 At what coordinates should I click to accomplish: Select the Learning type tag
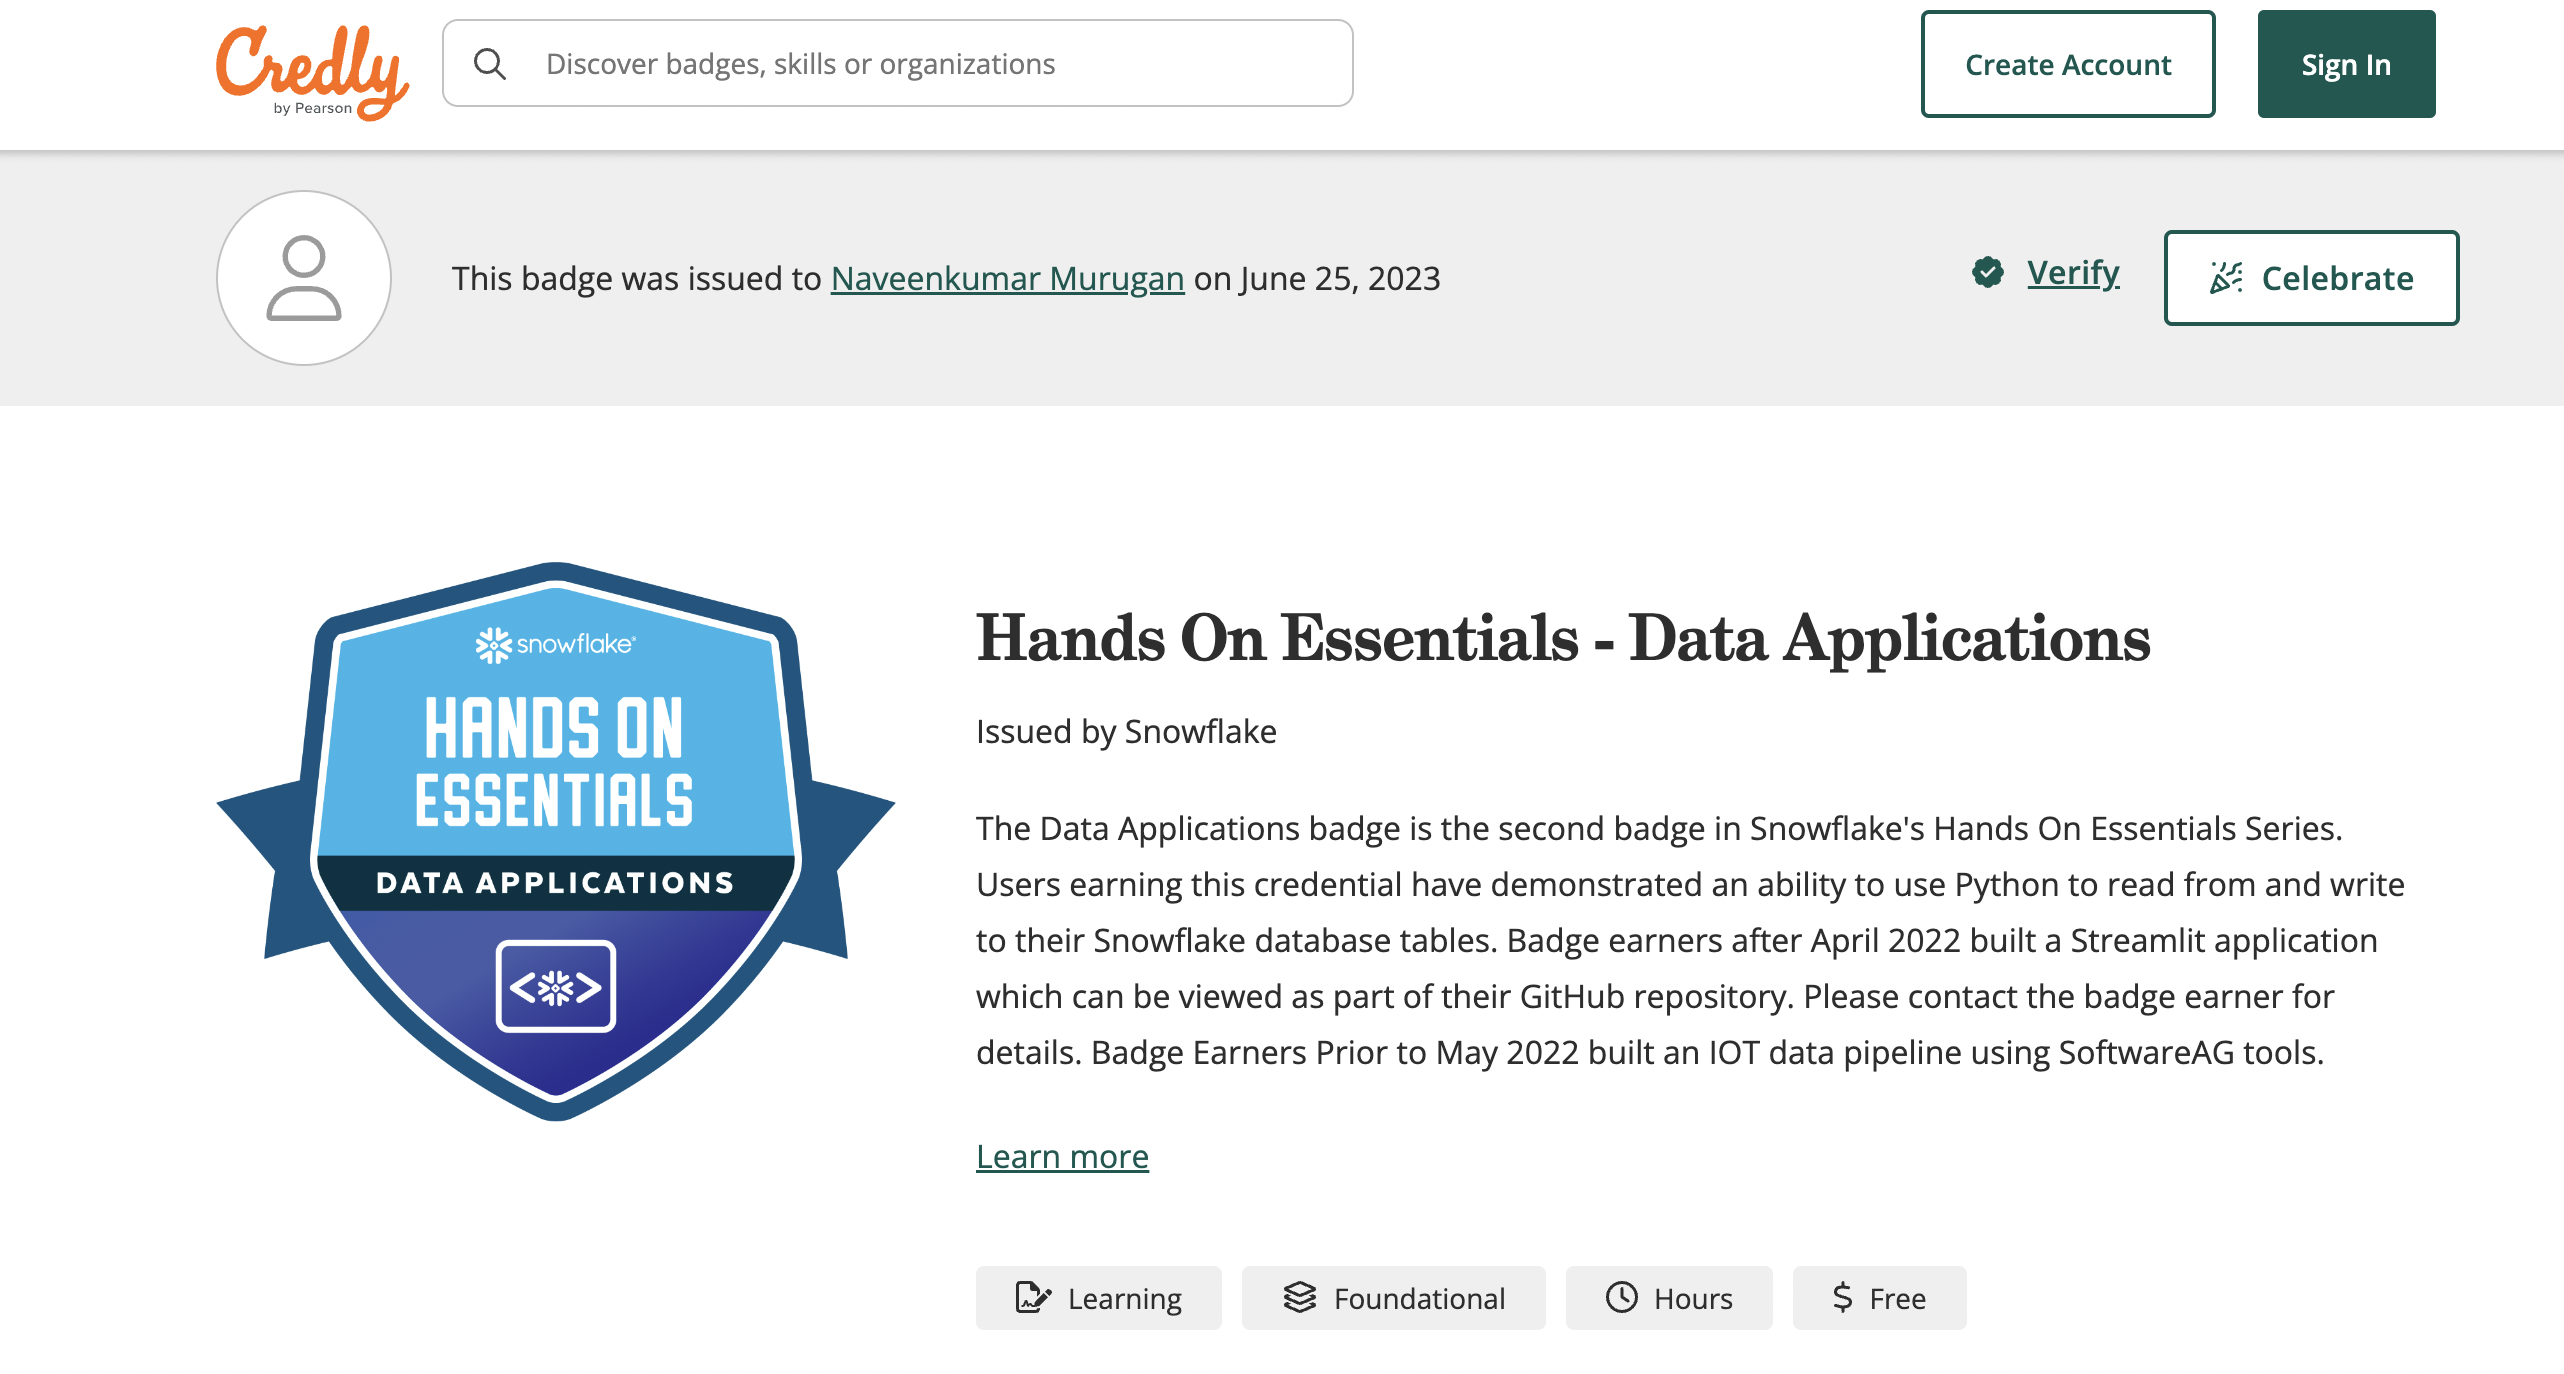(x=1098, y=1298)
